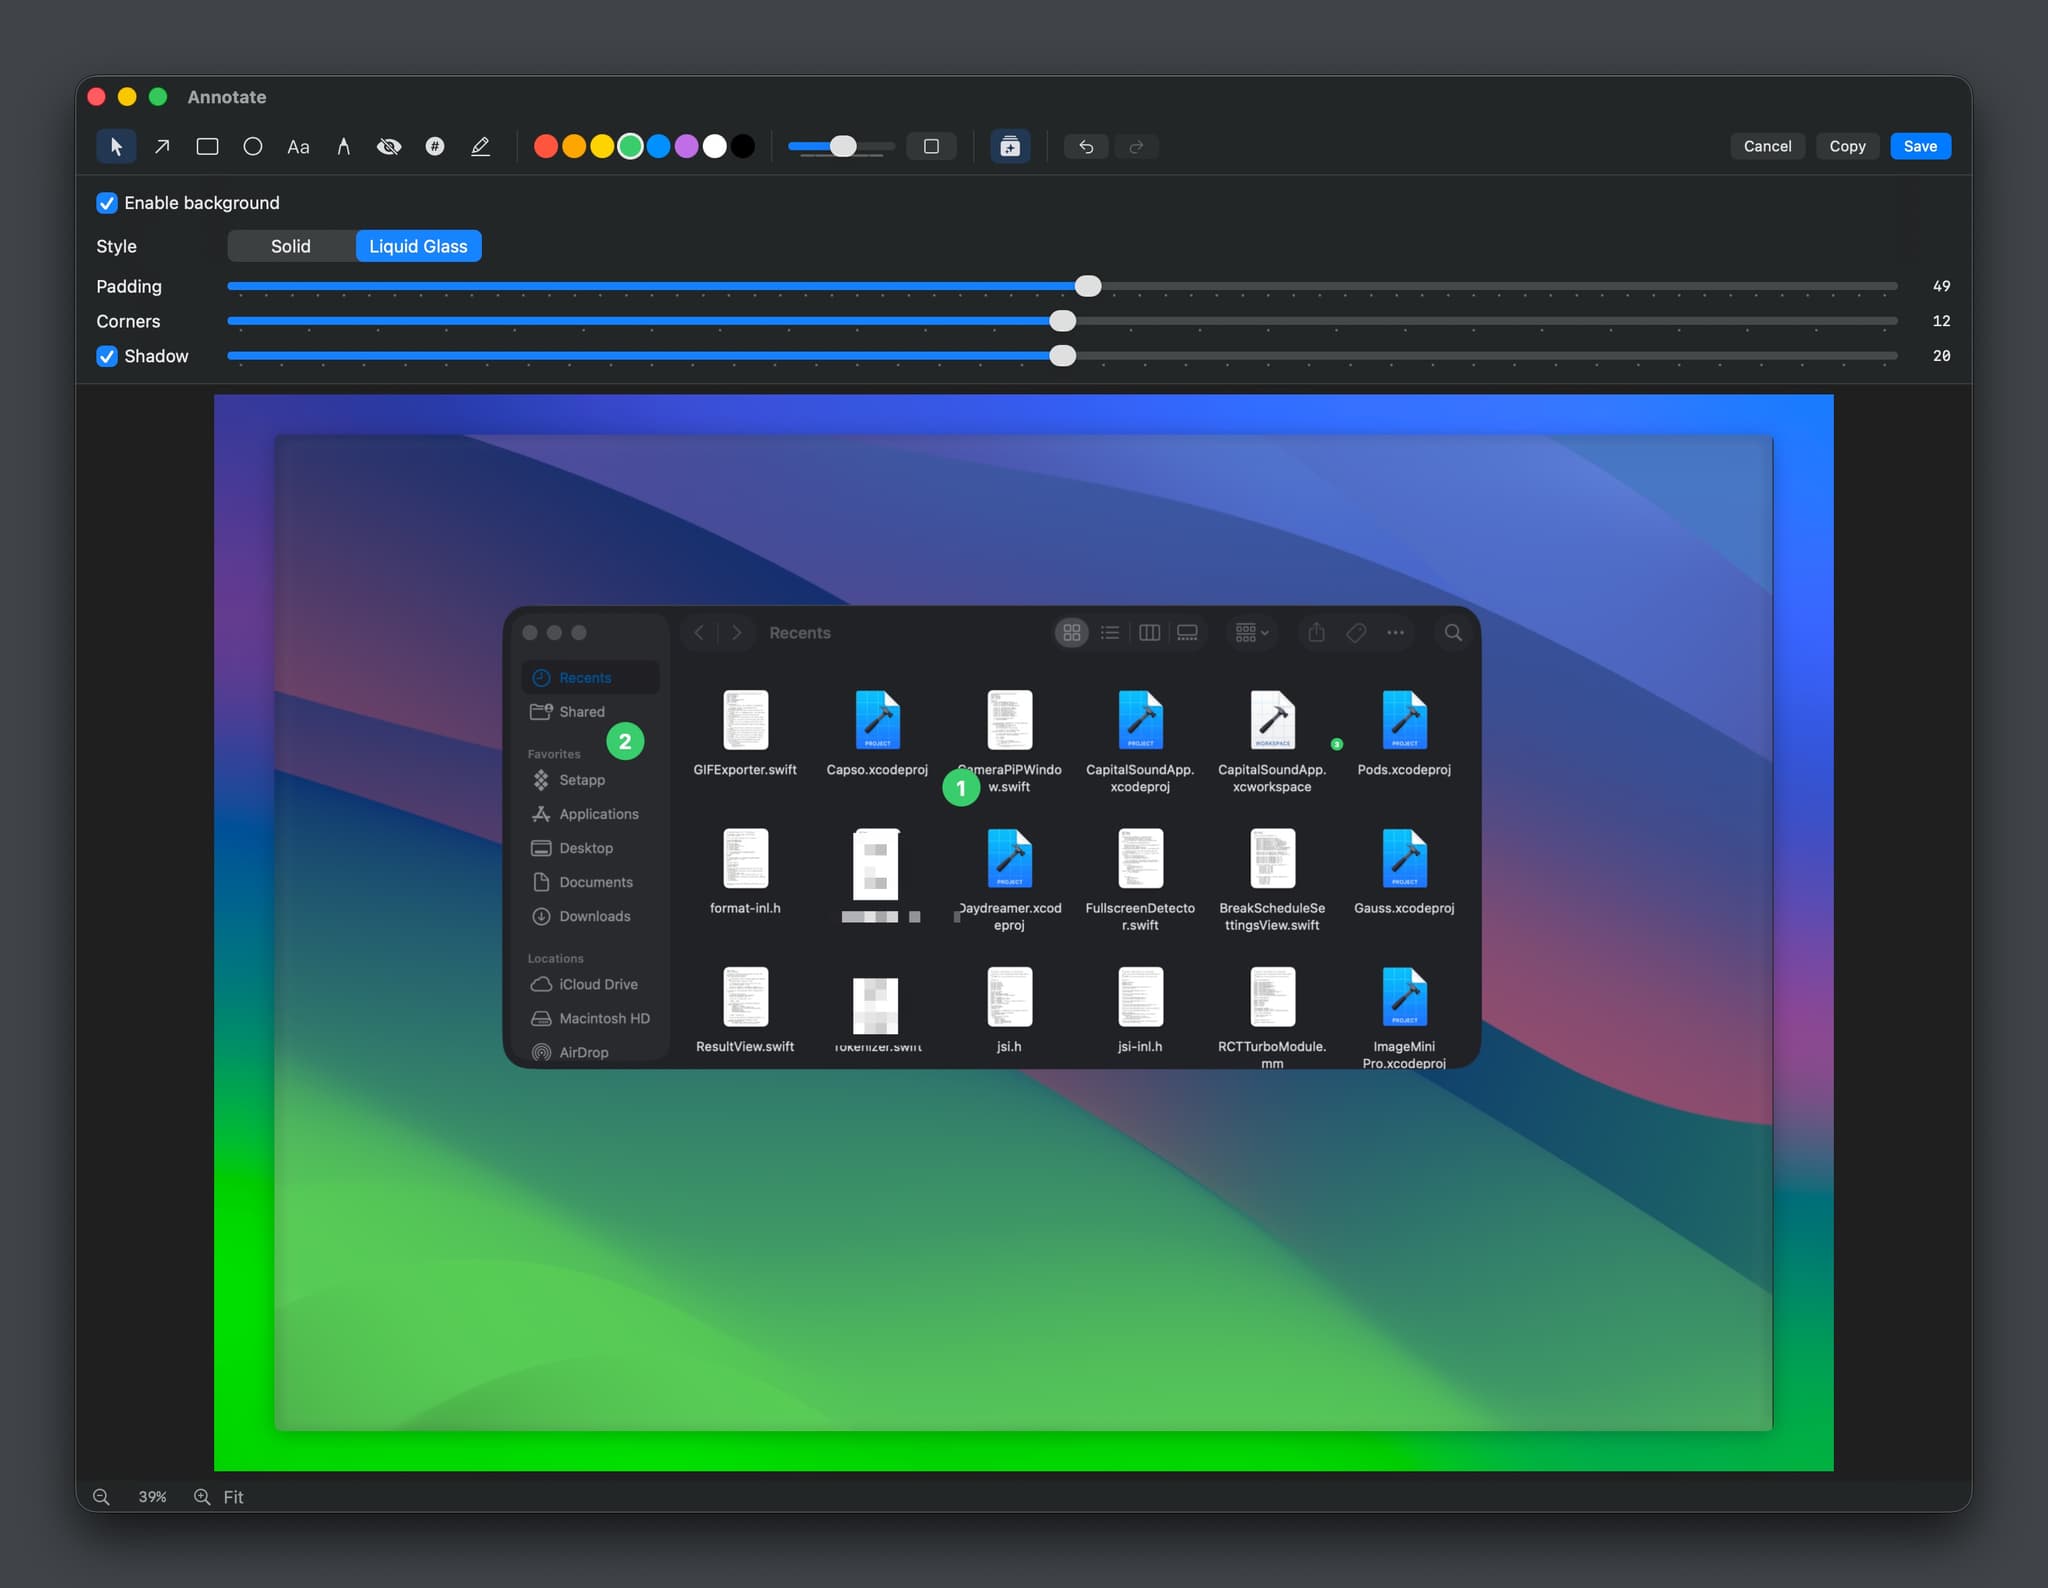The height and width of the screenshot is (1588, 2048).
Task: Click the Cancel button
Action: tap(1767, 146)
